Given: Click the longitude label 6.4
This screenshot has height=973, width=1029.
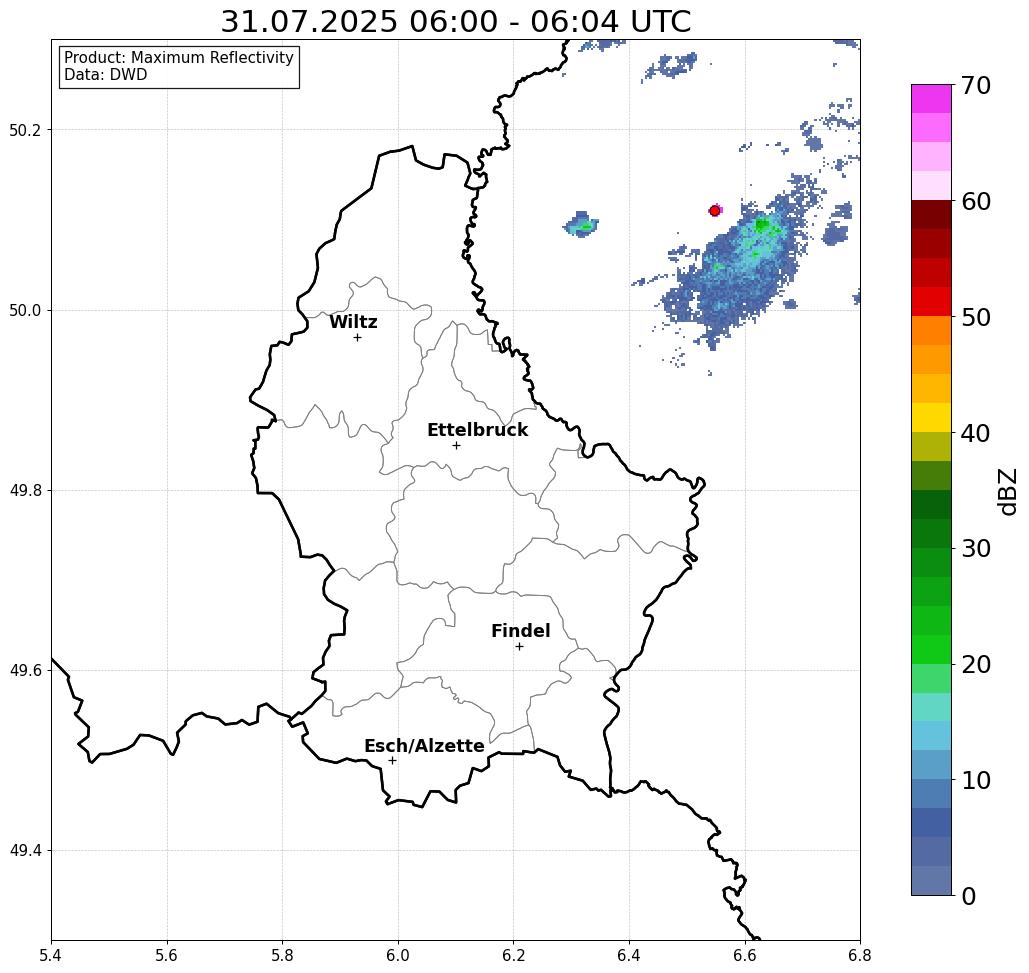Looking at the screenshot, I should tap(629, 955).
